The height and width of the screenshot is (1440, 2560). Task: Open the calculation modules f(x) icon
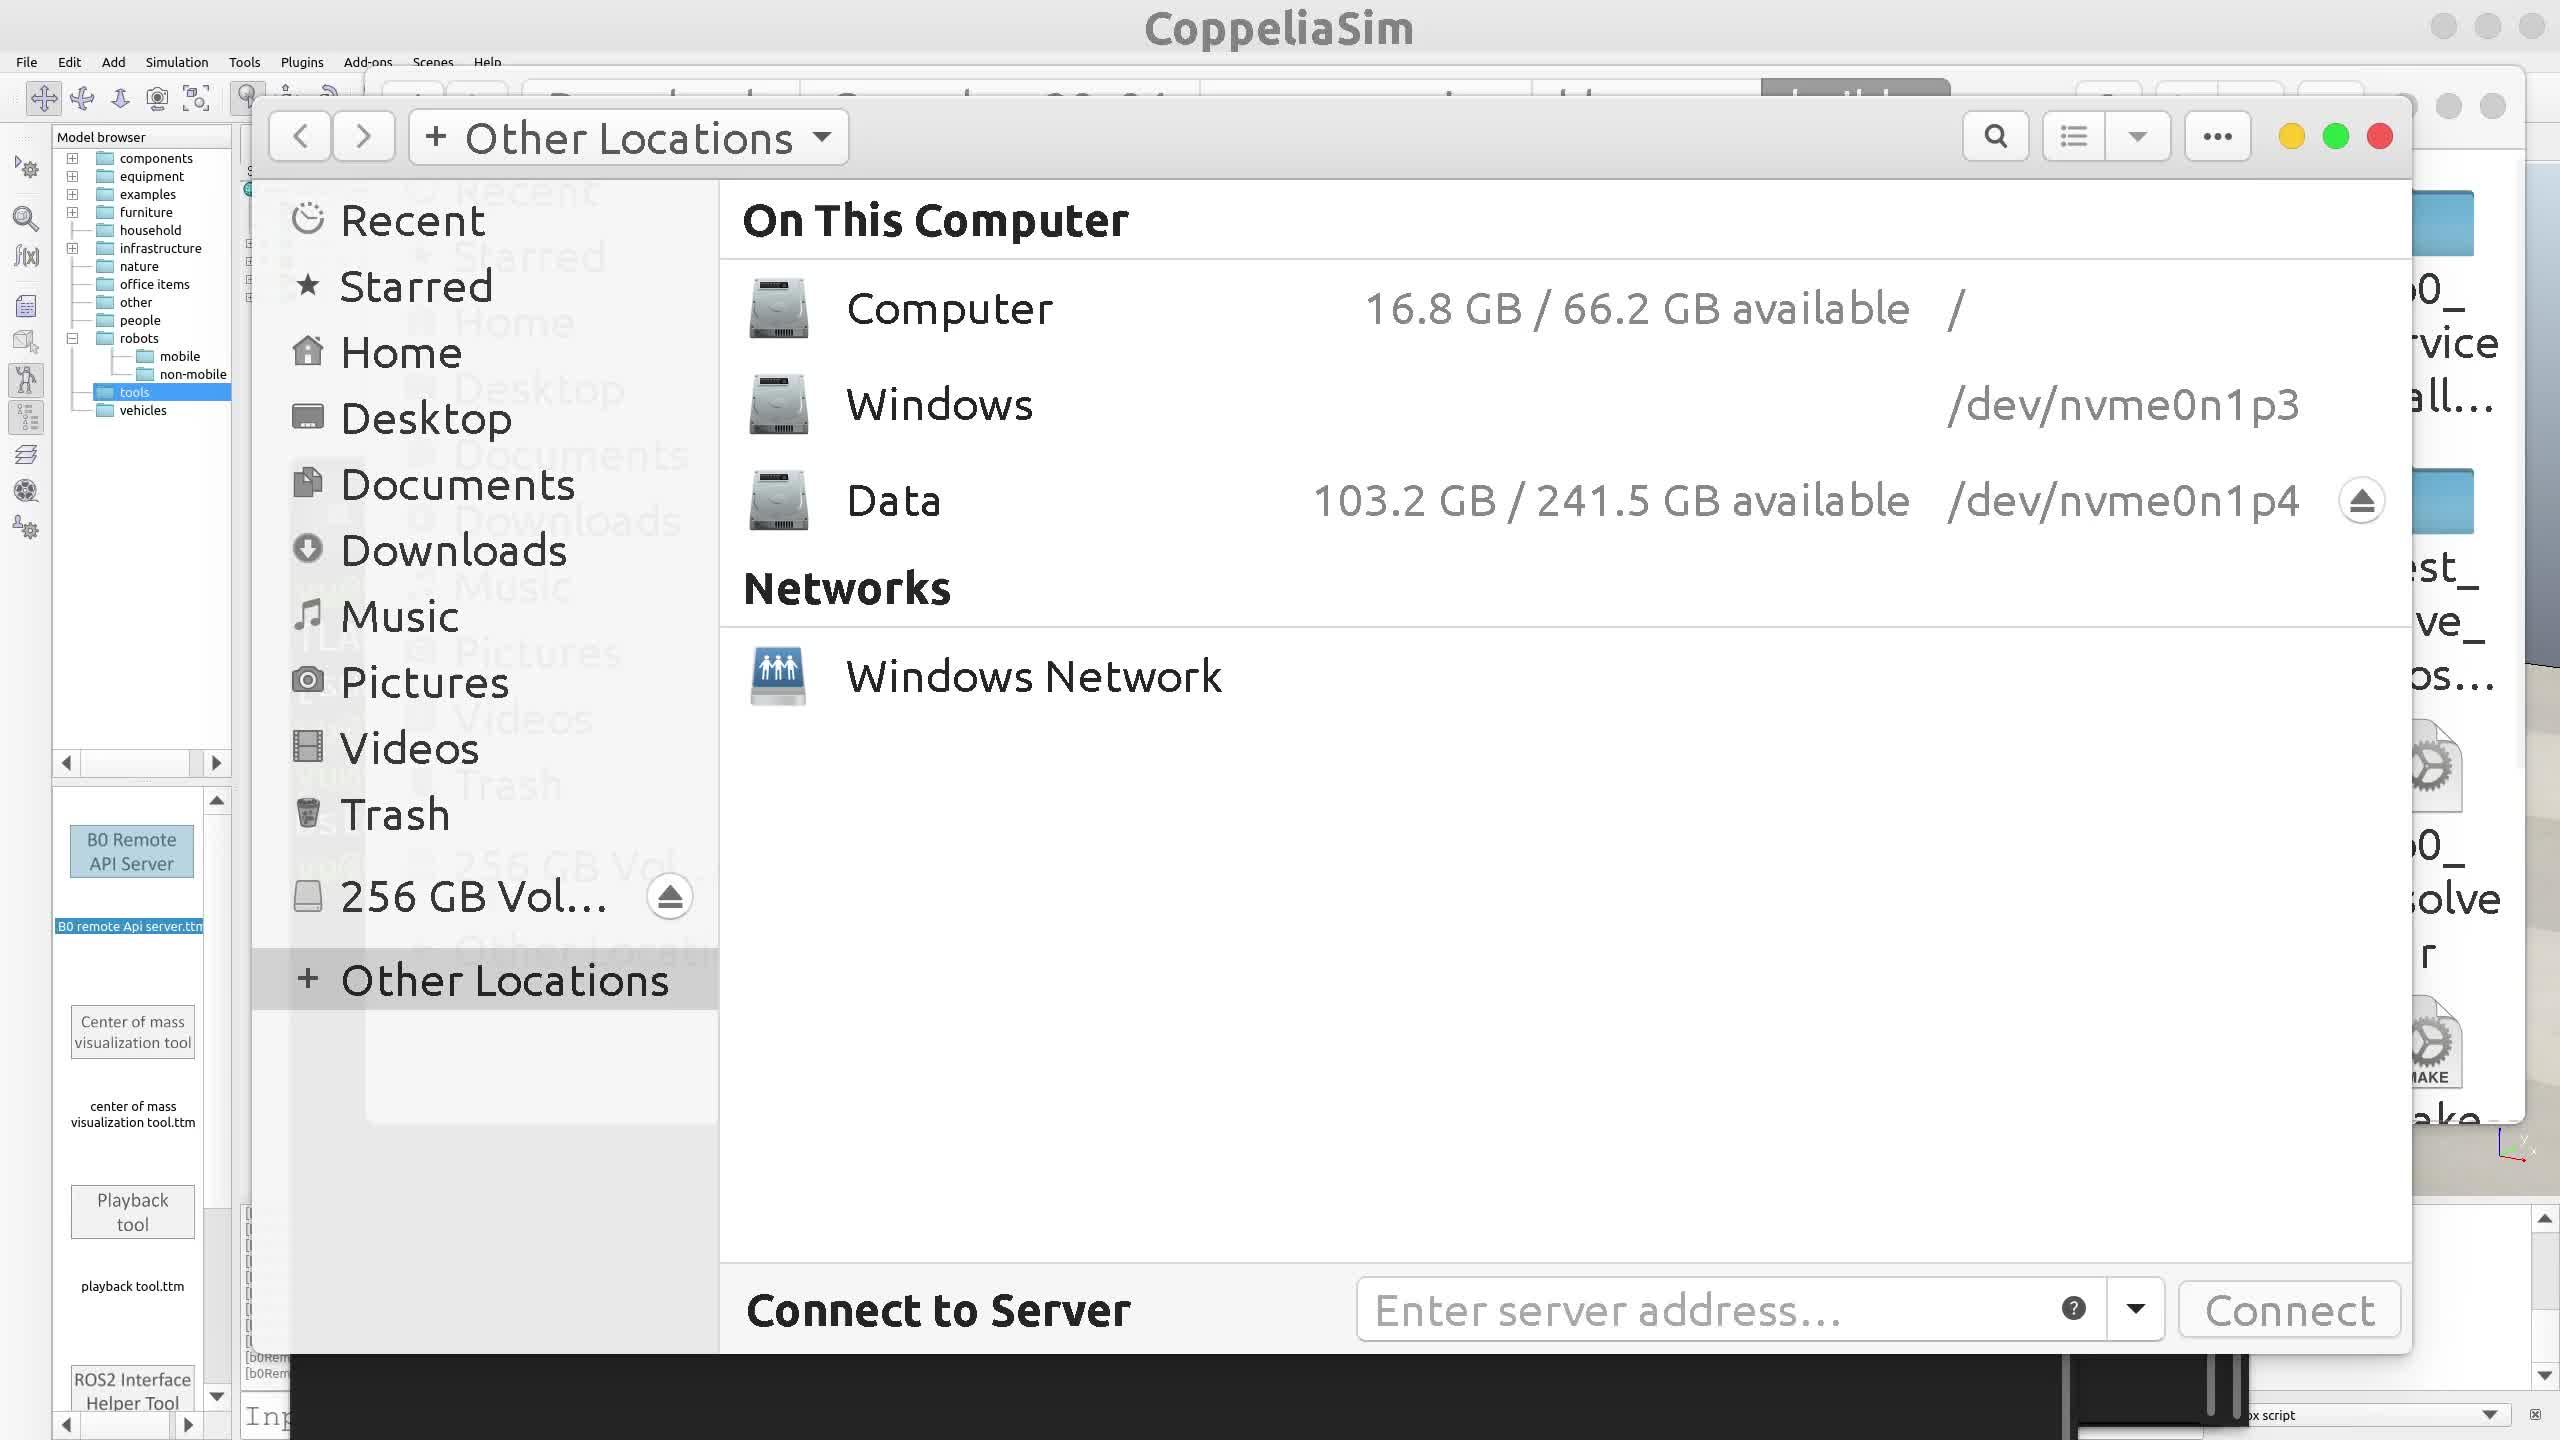click(26, 256)
